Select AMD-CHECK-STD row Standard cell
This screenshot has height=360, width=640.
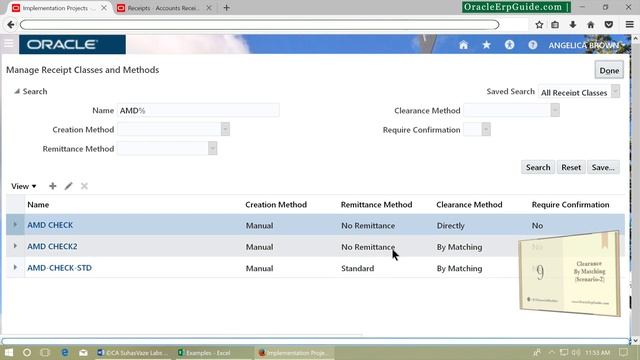click(358, 268)
